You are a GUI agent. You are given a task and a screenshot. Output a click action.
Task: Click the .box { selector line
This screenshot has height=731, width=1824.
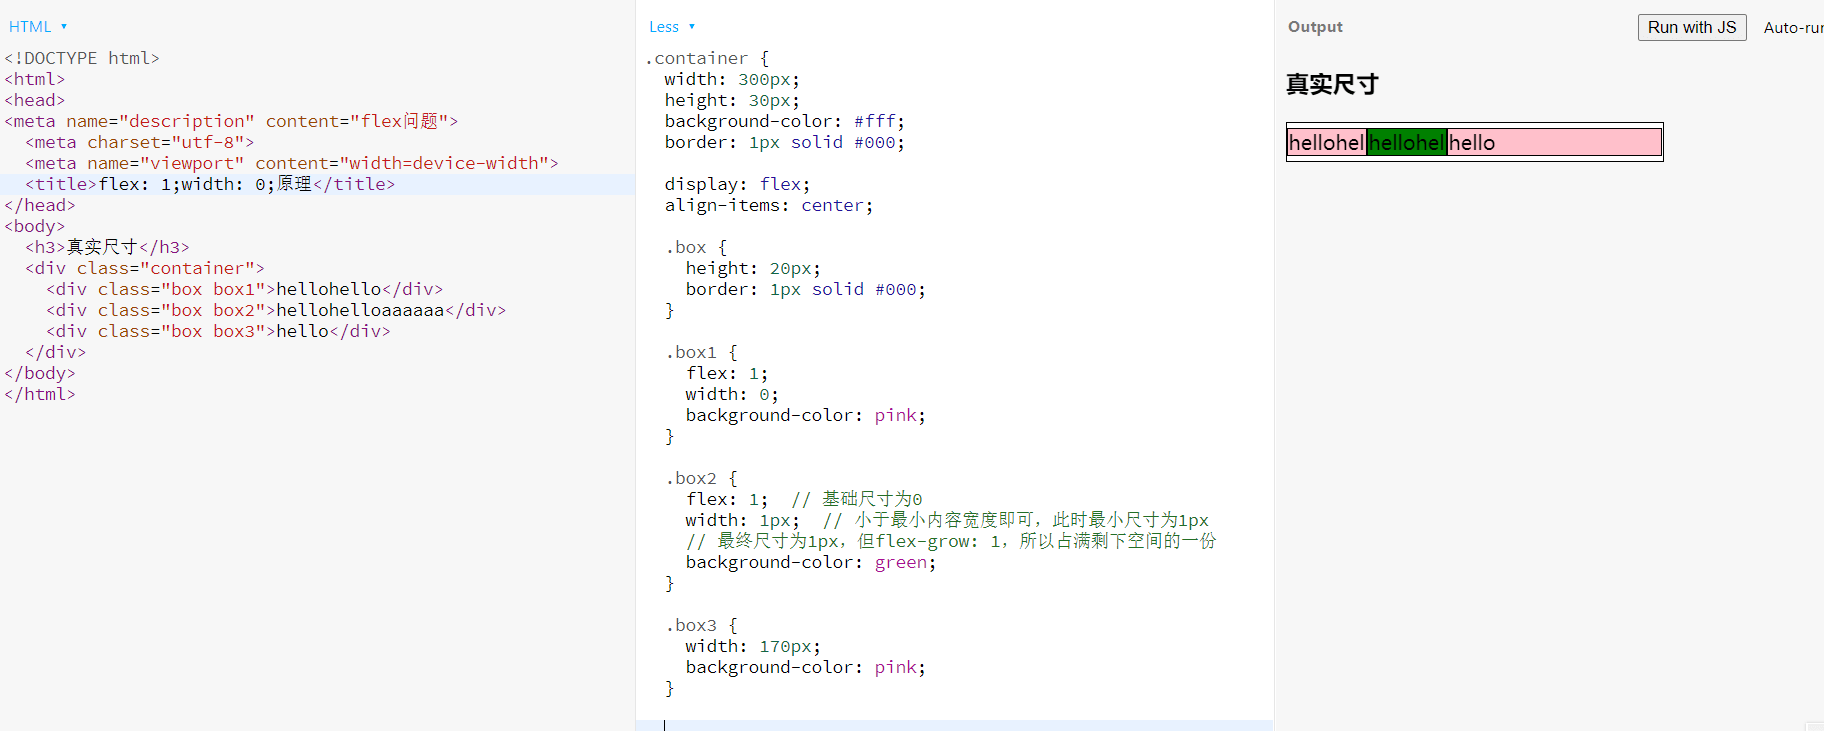(696, 247)
